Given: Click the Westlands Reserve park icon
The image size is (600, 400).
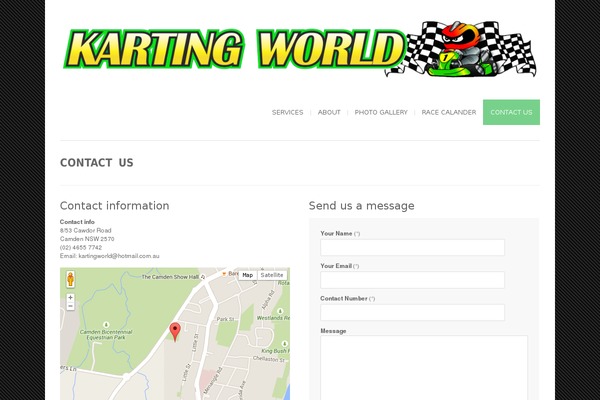Looking at the screenshot, I should (x=280, y=311).
